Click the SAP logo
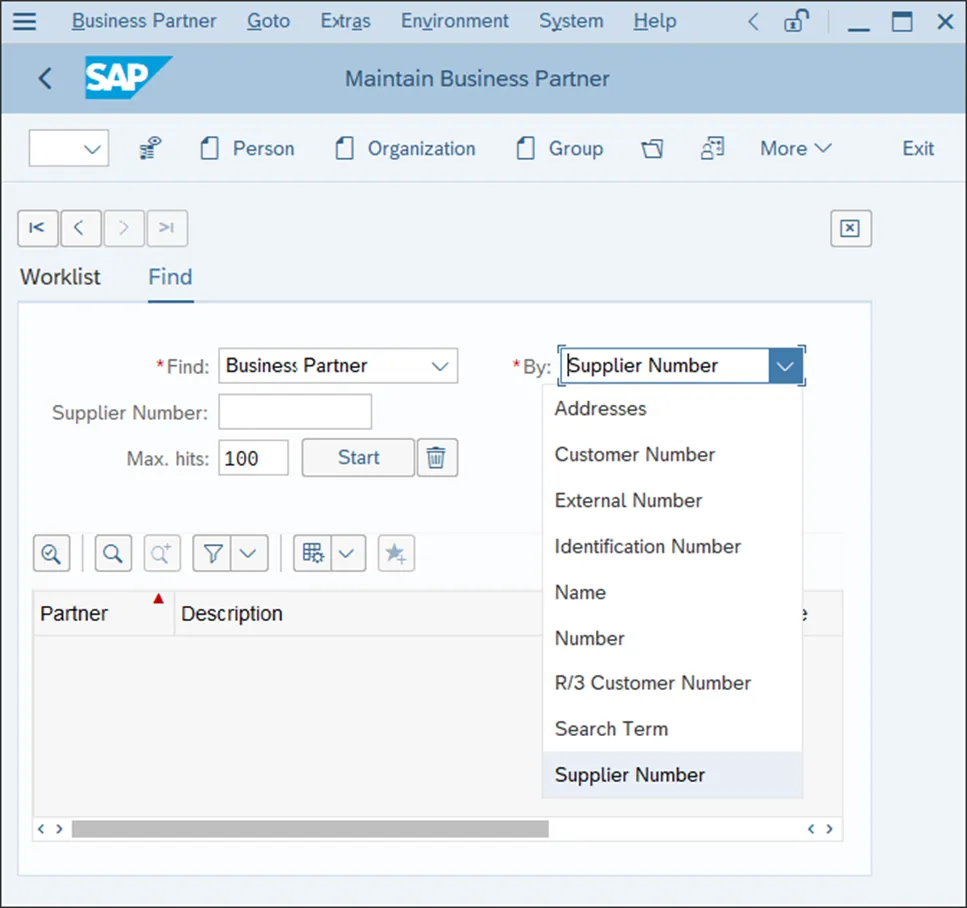This screenshot has height=908, width=967. coord(128,78)
